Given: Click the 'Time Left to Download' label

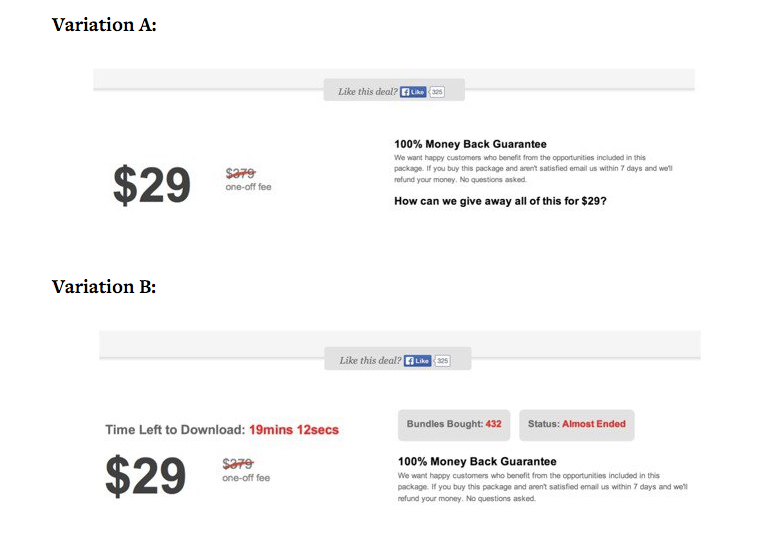Looking at the screenshot, I should pos(175,430).
